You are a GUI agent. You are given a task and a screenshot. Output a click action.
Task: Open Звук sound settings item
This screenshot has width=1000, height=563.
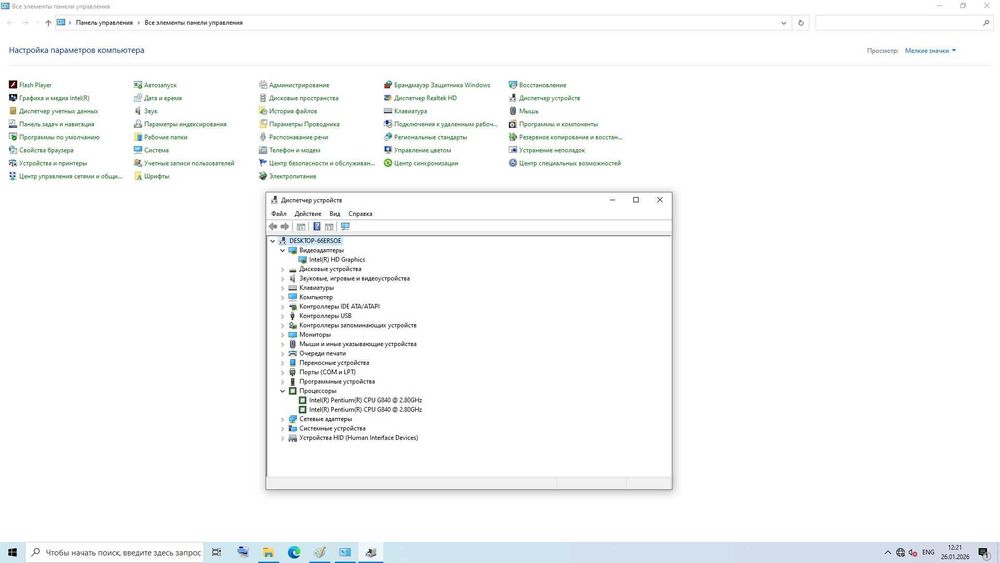[x=145, y=111]
